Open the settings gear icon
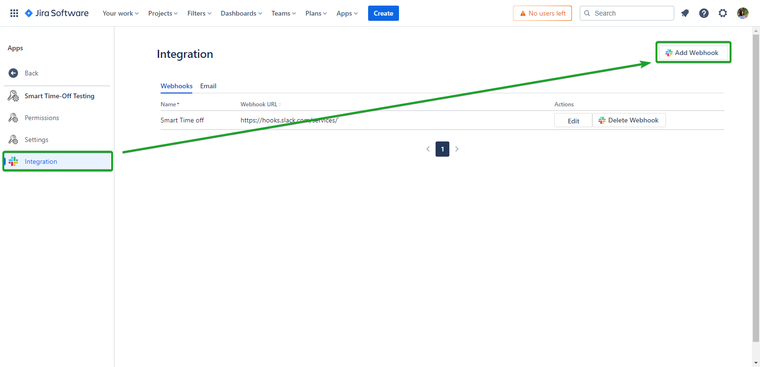 (x=723, y=13)
